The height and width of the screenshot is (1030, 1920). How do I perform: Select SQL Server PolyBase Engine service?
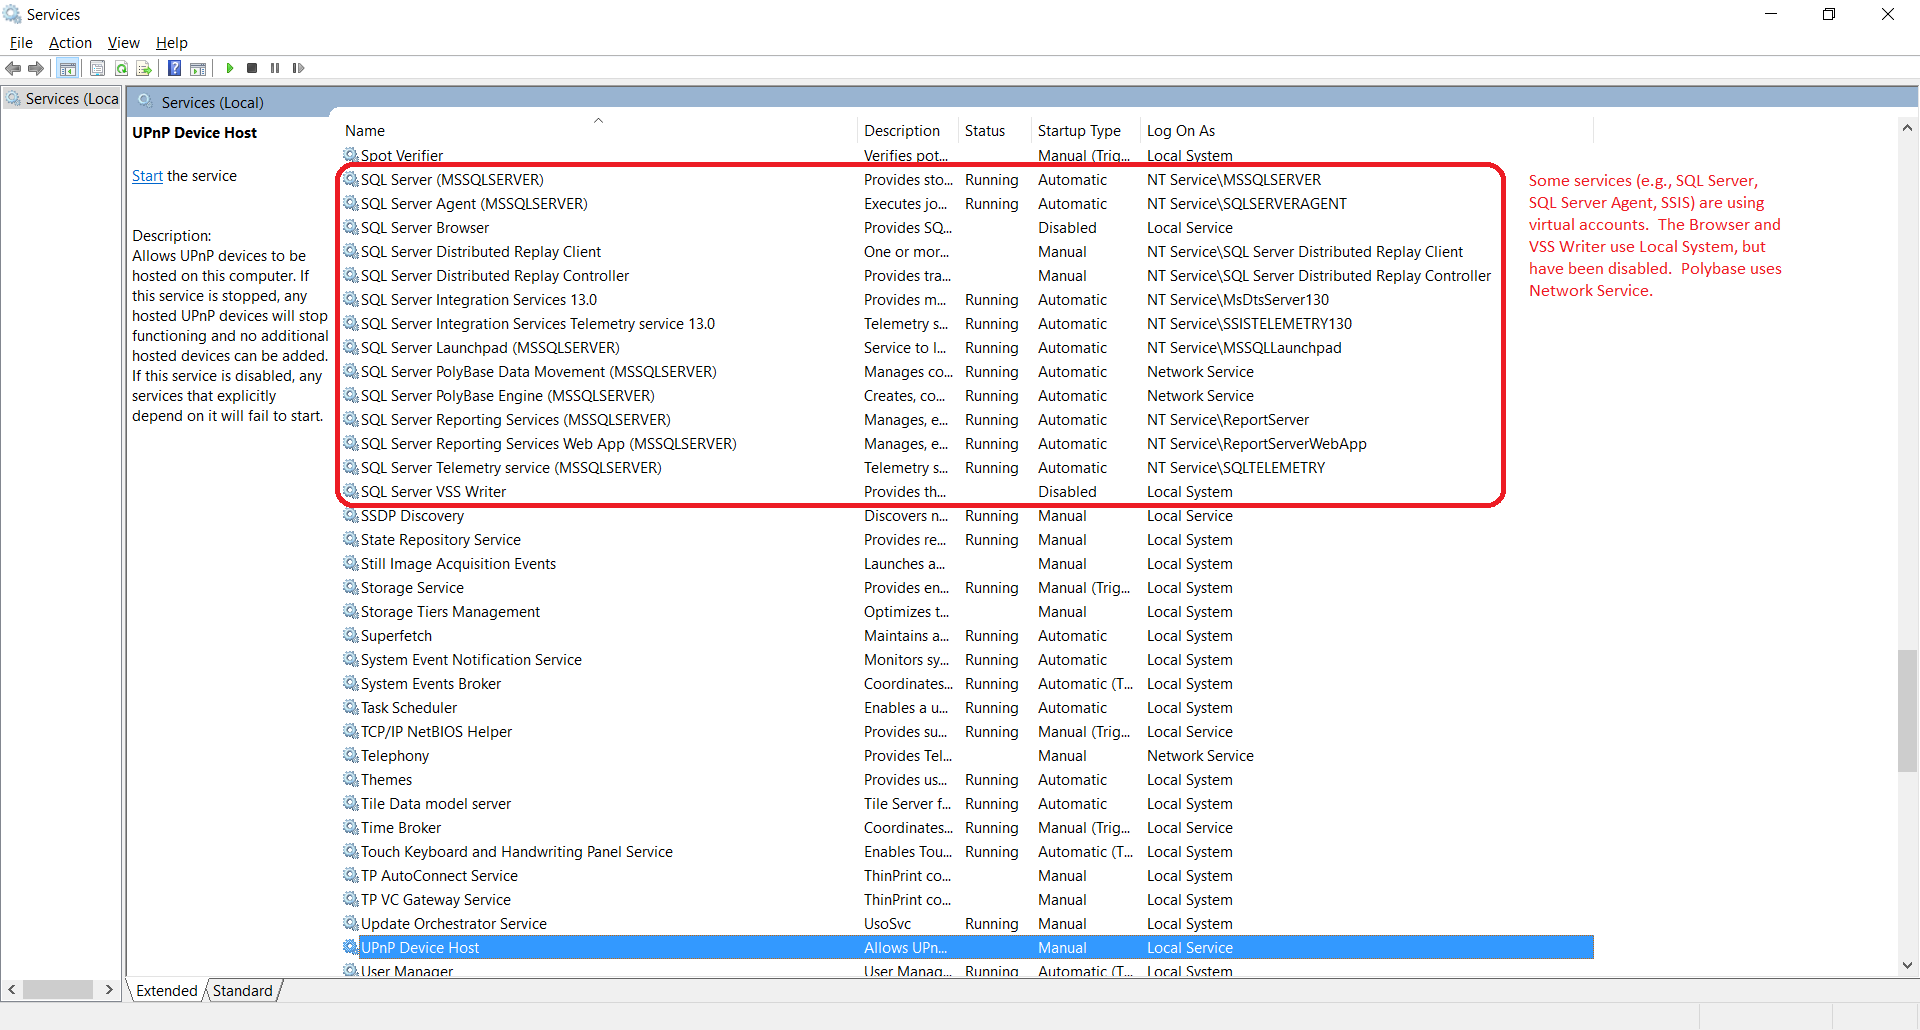pyautogui.click(x=967, y=396)
